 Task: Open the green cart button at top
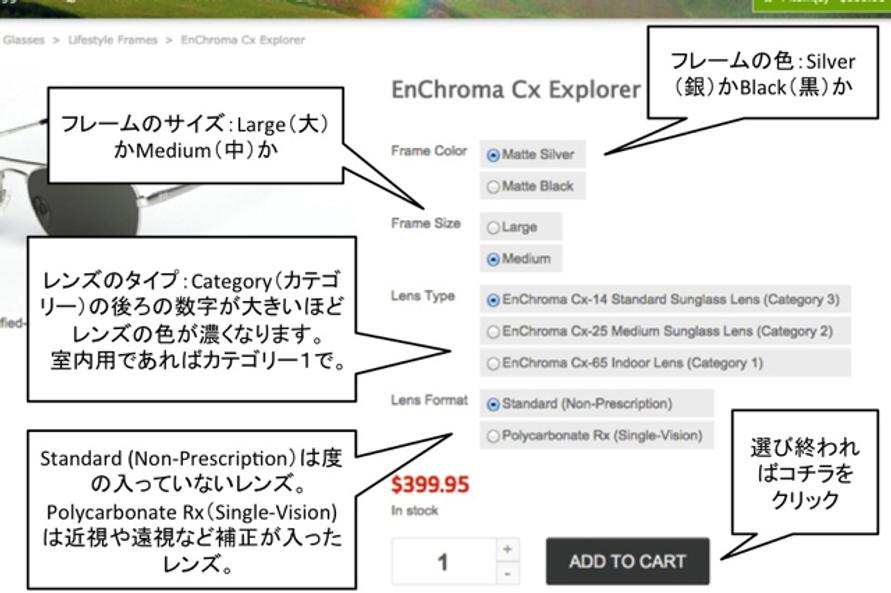point(821,5)
